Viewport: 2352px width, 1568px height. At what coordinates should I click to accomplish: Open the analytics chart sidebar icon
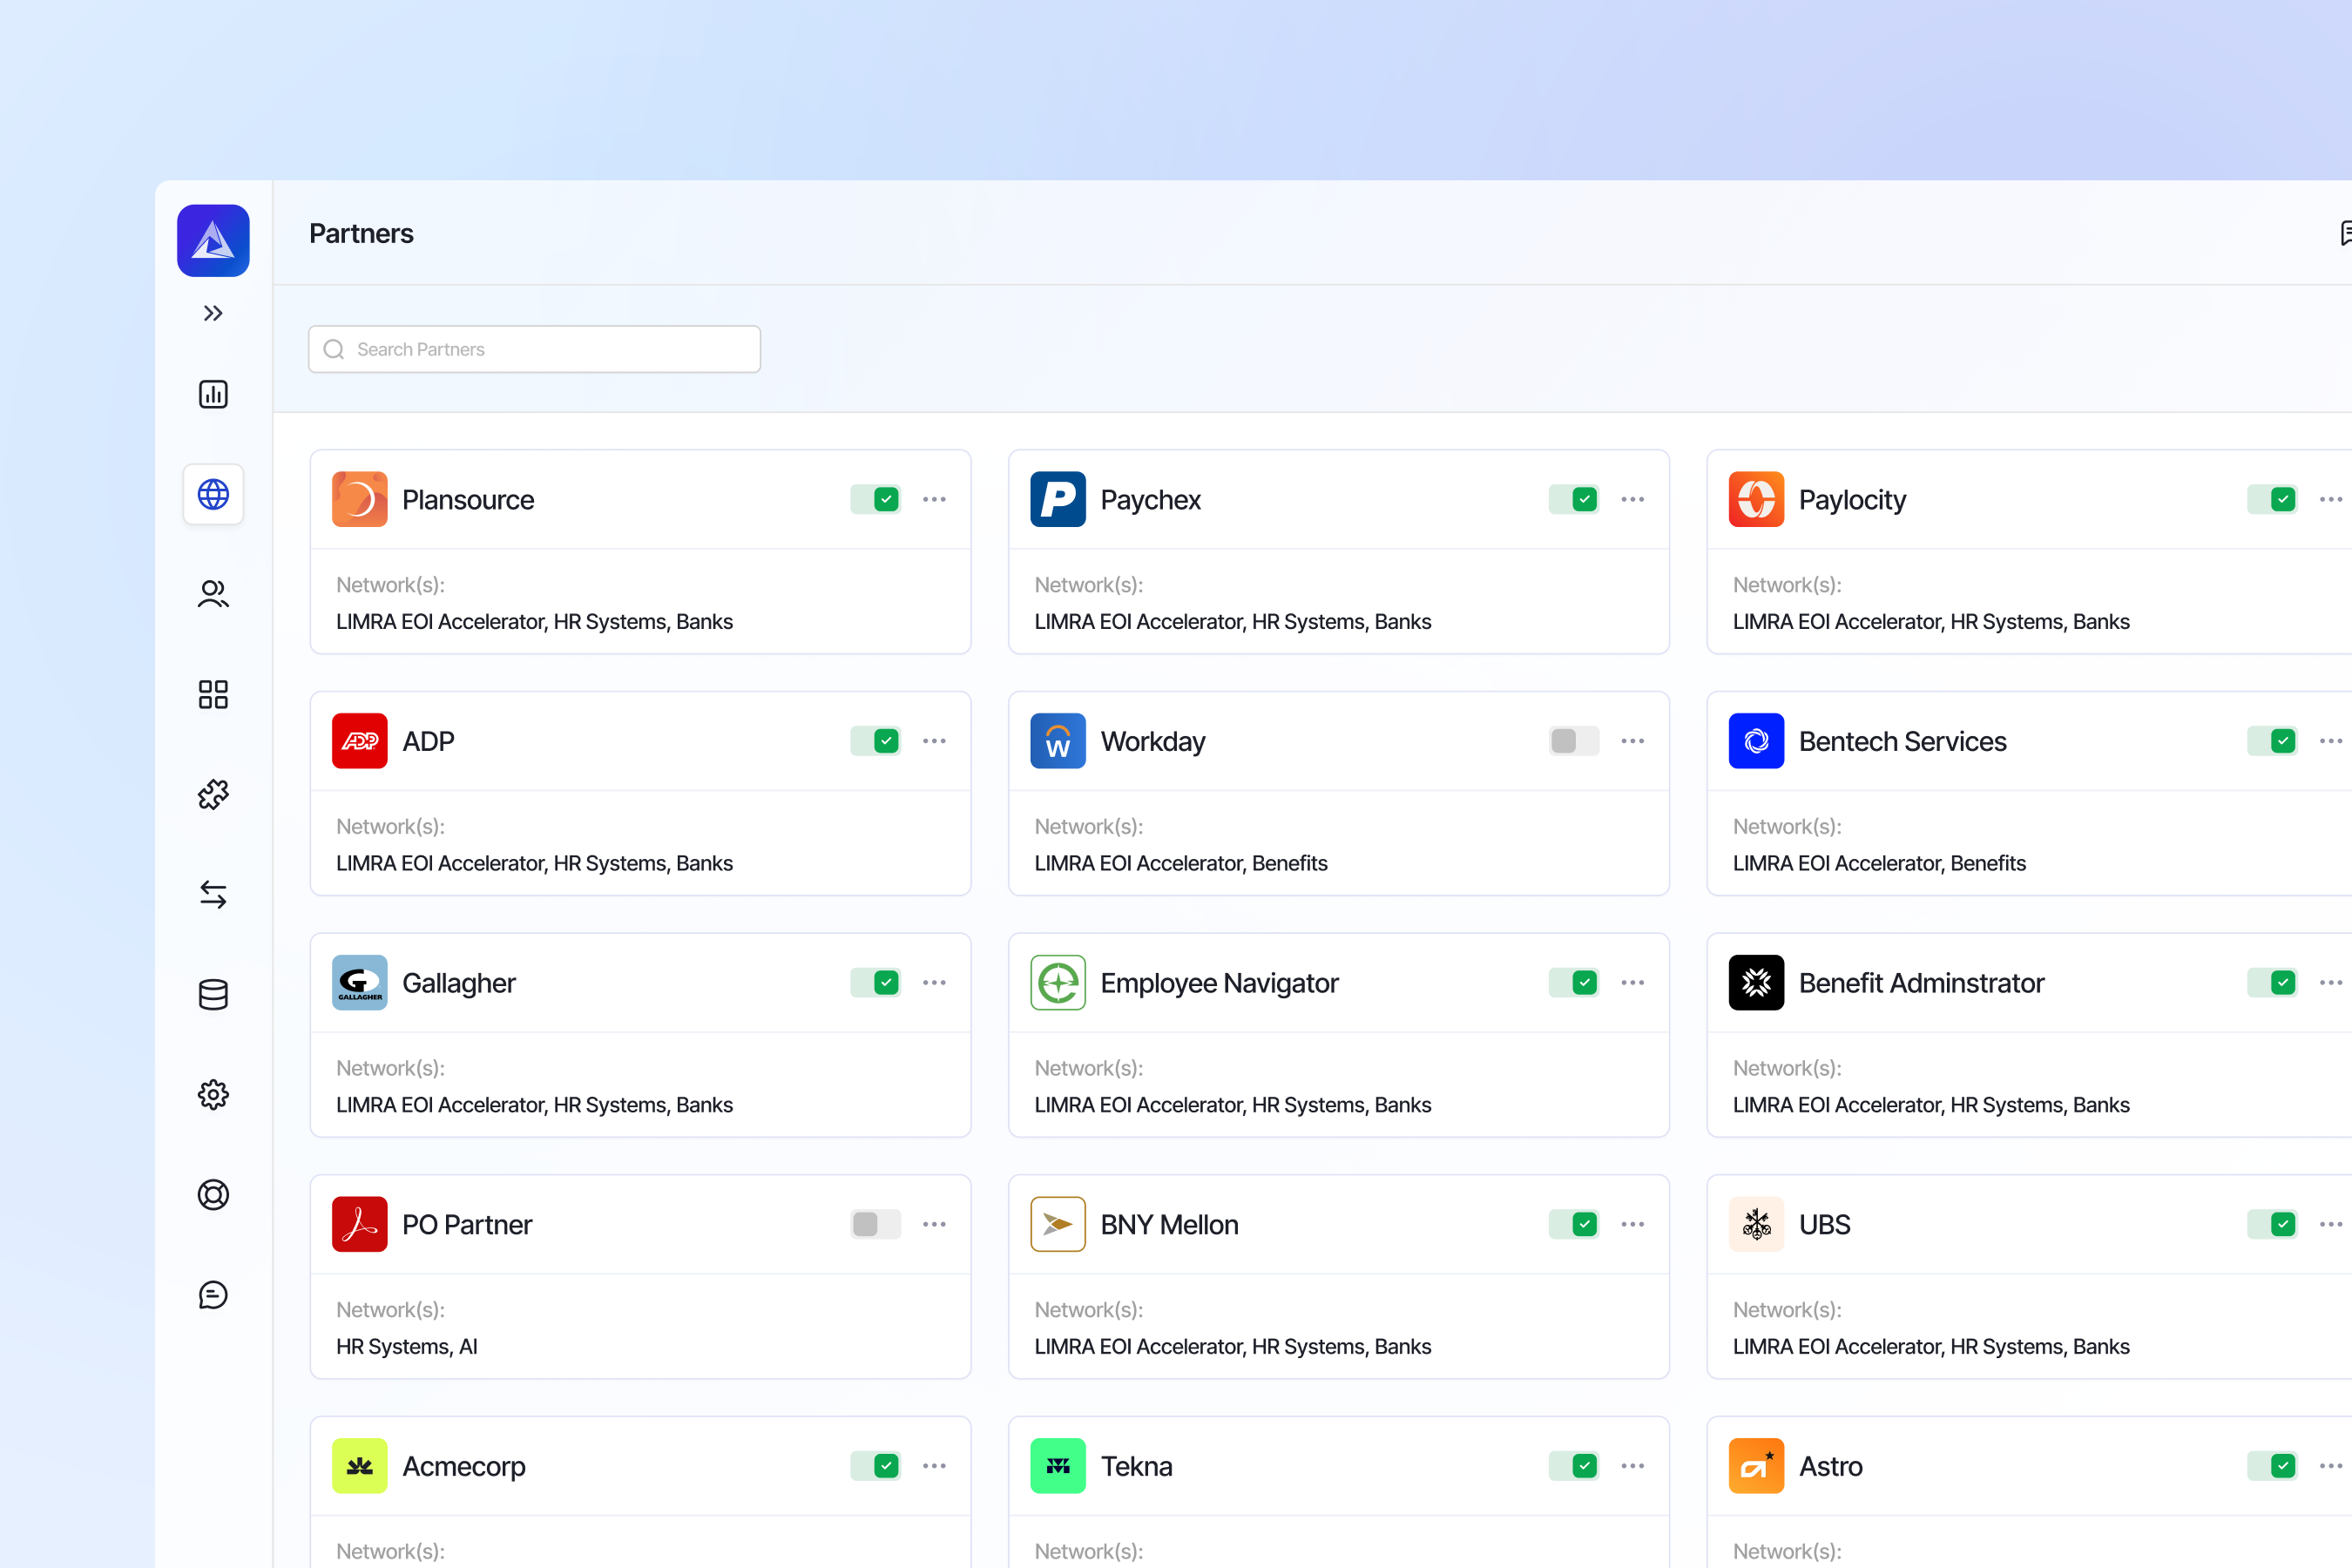tap(213, 394)
